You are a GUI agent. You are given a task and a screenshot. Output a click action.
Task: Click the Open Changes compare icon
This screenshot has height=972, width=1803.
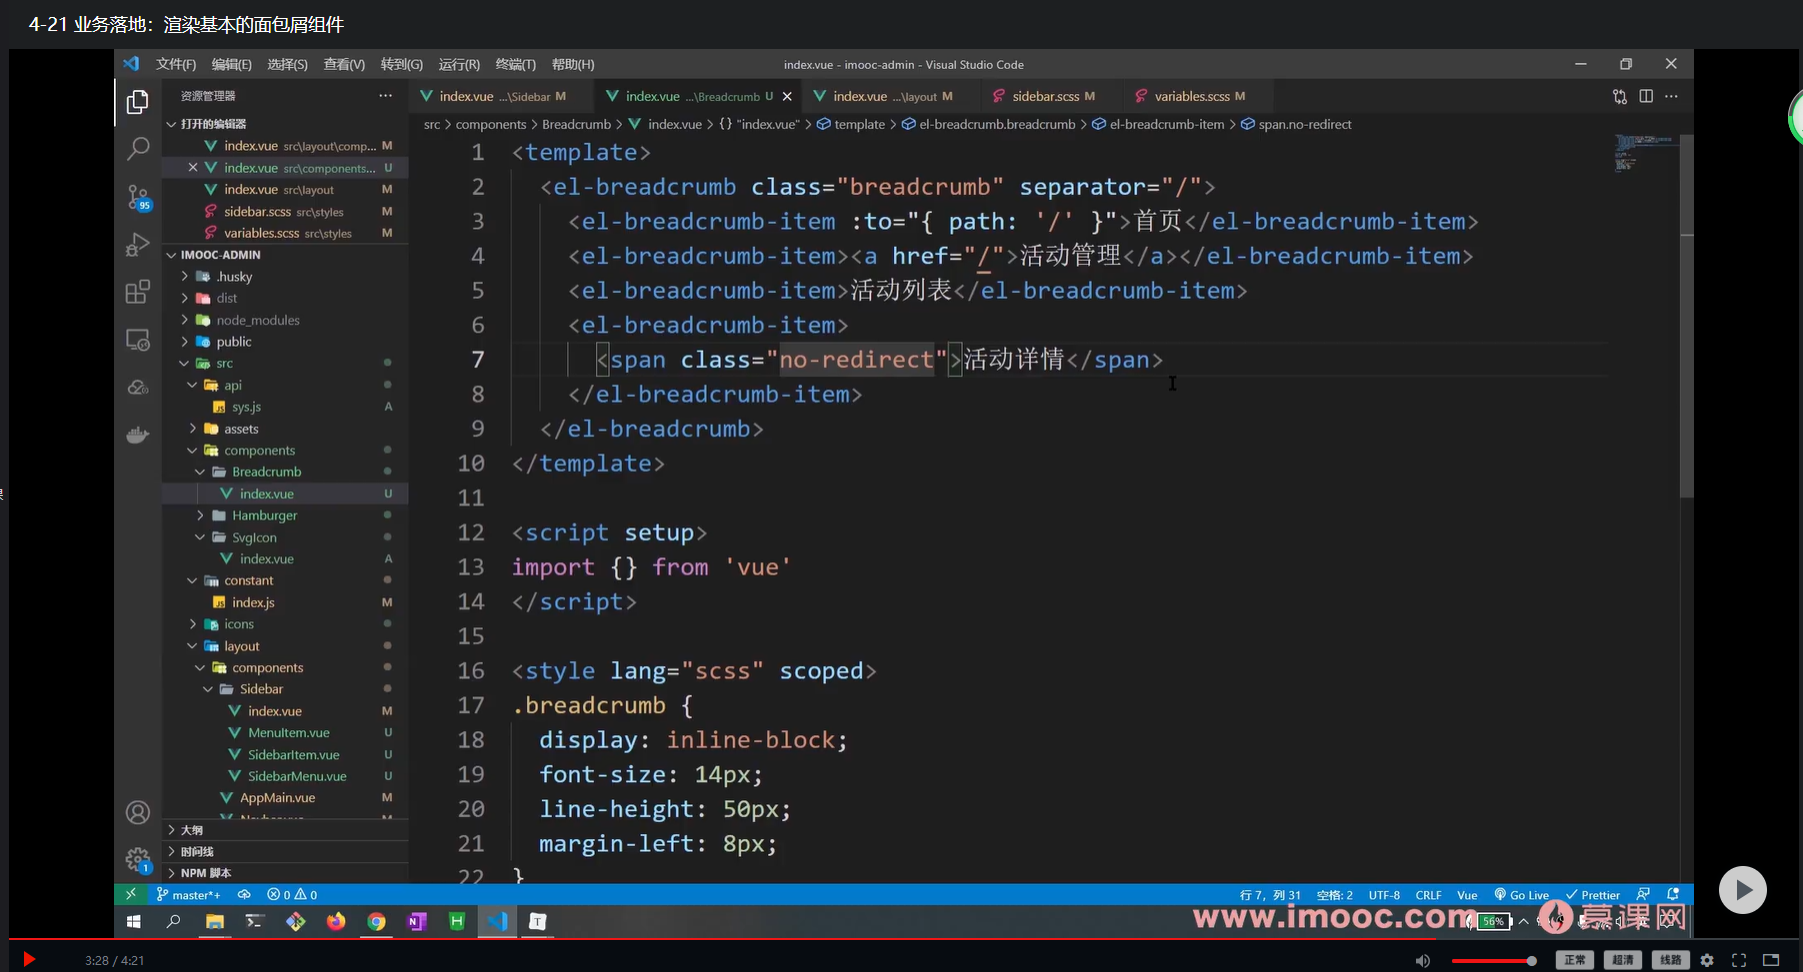coord(1620,96)
